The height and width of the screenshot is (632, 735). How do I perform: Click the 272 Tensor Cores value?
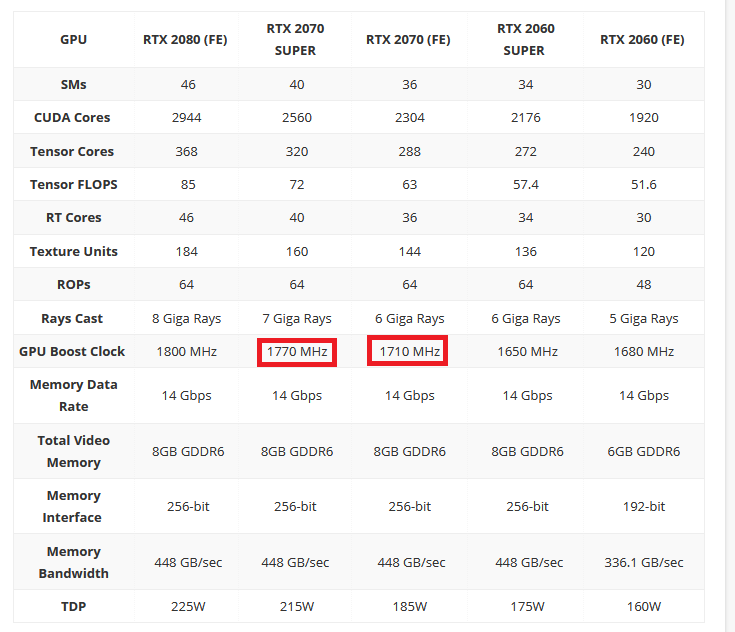click(x=525, y=151)
